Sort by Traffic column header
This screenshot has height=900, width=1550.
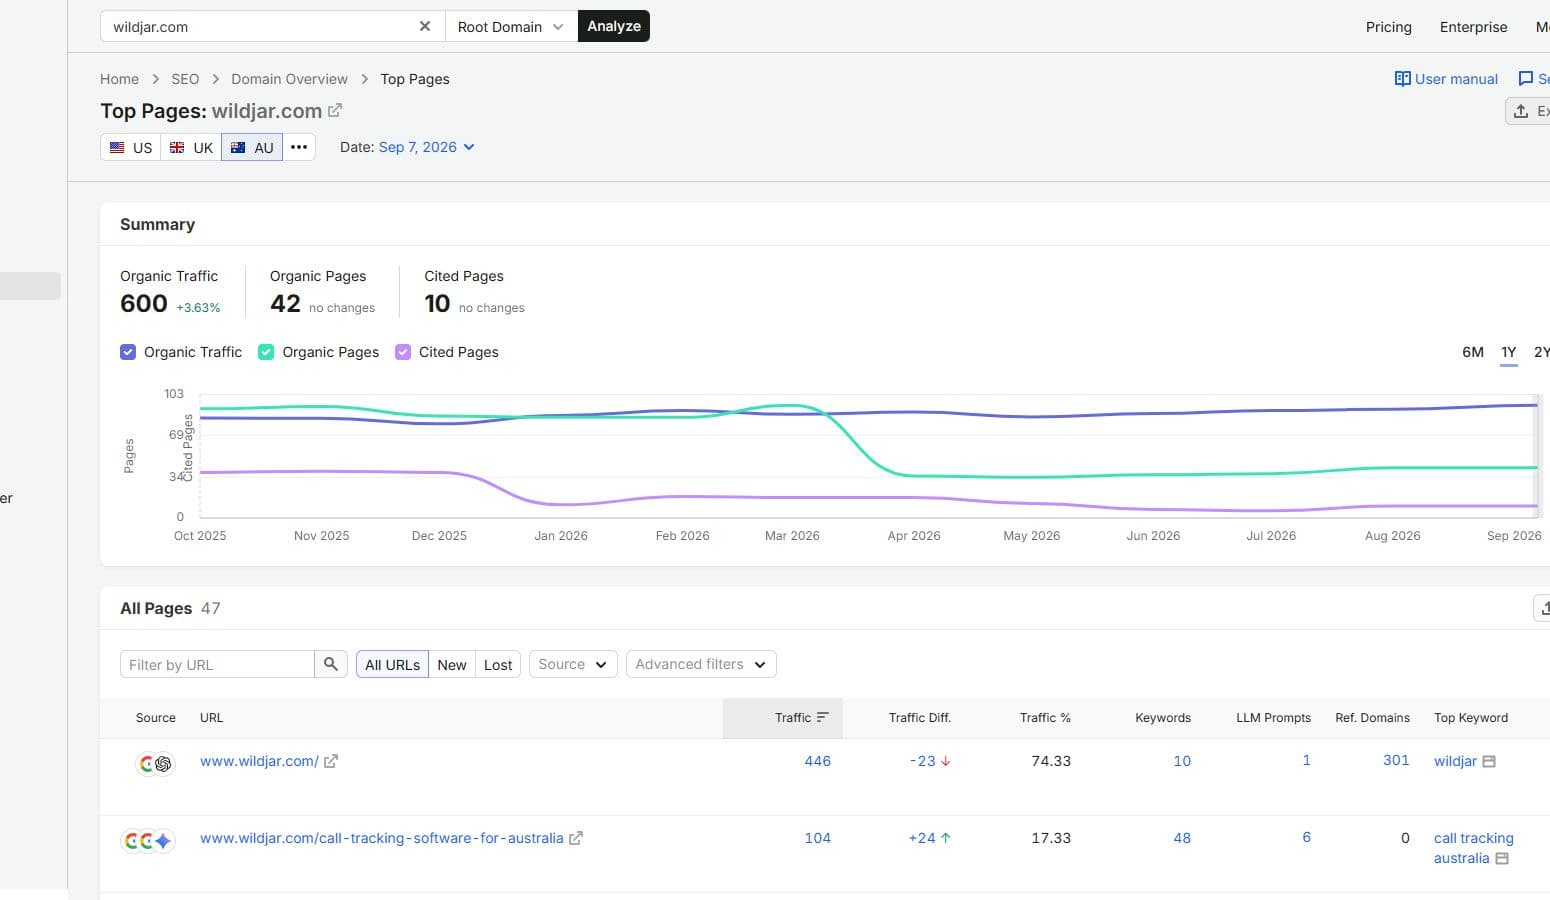[x=783, y=718]
